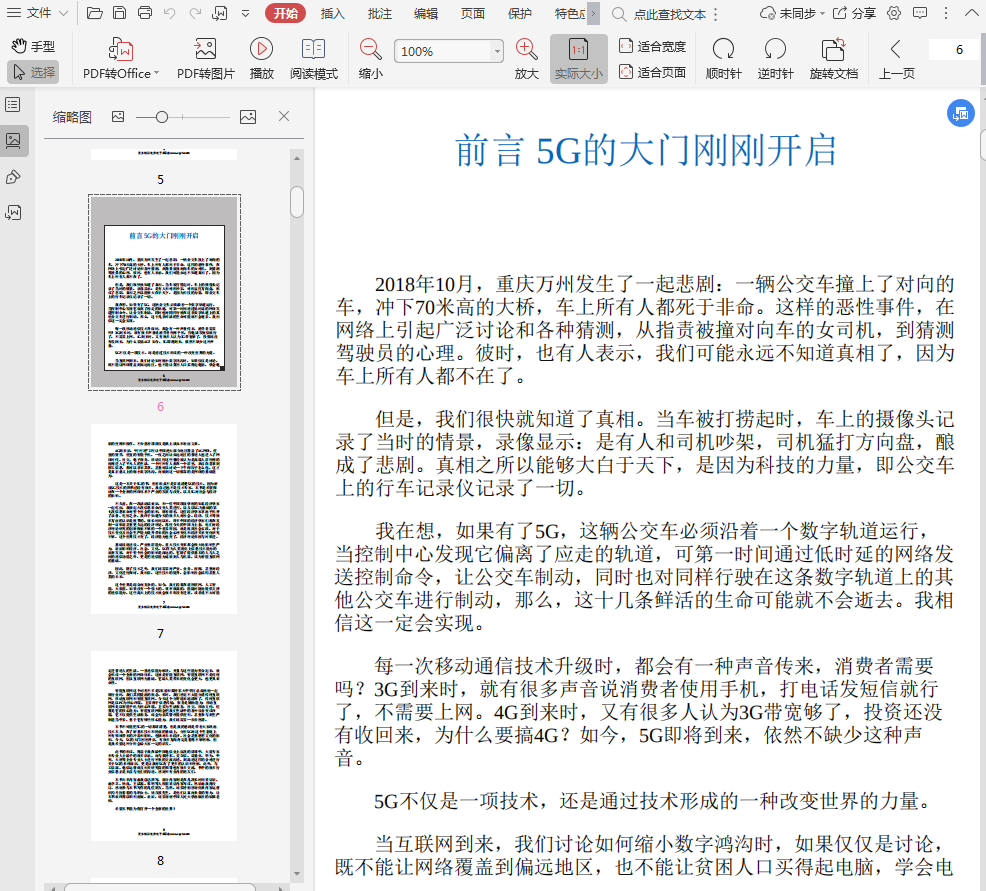986x891 pixels.
Task: Click the blue floating translate tool button
Action: pos(960,113)
